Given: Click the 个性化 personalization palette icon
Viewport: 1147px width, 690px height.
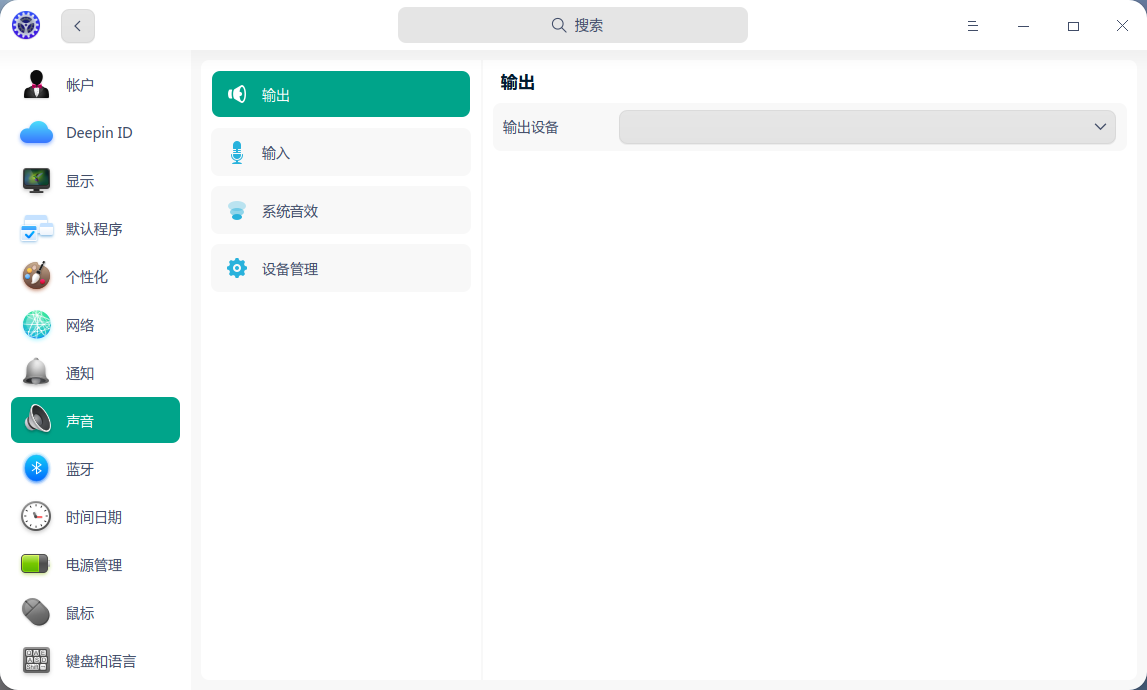Looking at the screenshot, I should click(36, 276).
